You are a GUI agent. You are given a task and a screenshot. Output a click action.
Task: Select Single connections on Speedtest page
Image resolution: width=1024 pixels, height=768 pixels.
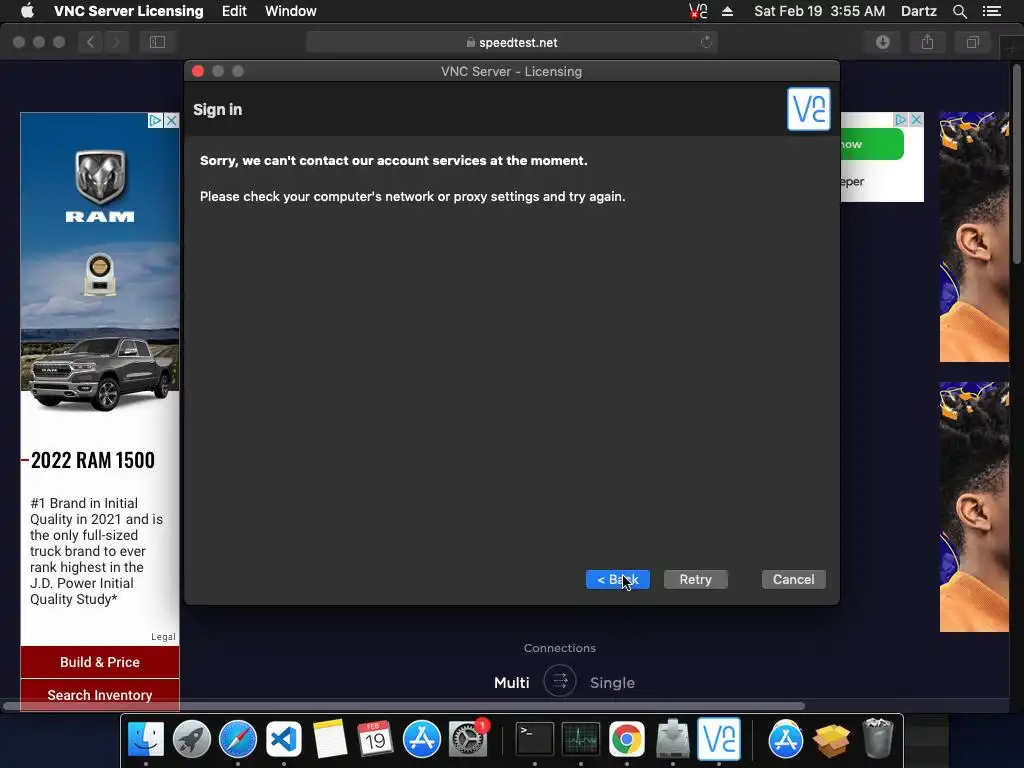(612, 682)
